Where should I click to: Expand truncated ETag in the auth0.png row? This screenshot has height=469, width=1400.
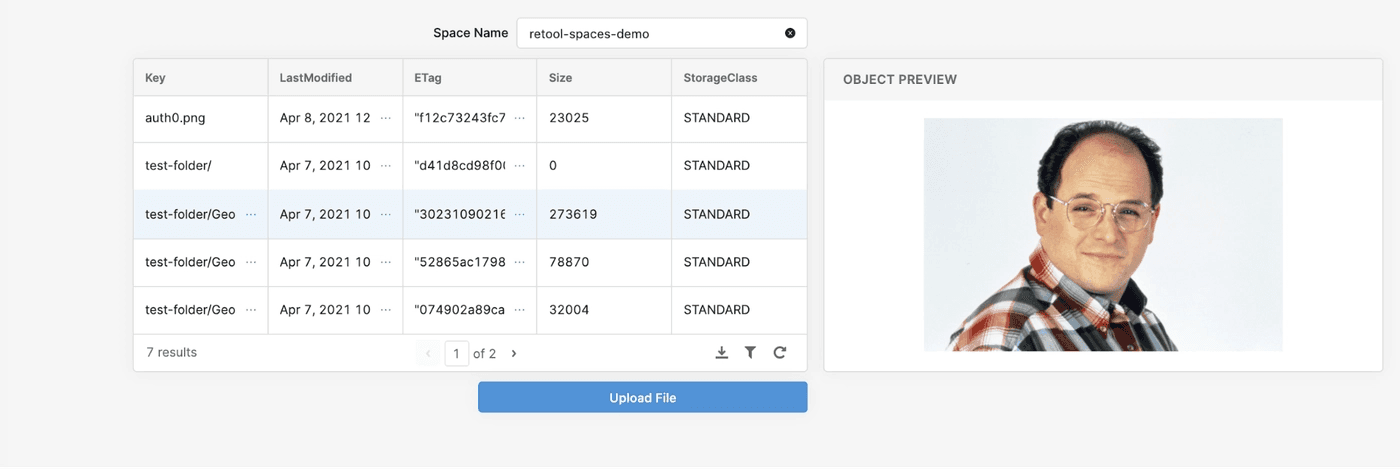pyautogui.click(x=520, y=118)
